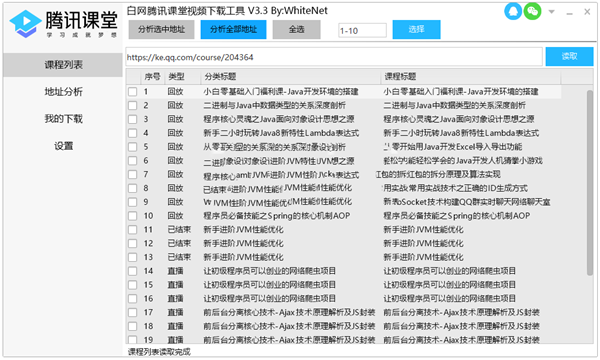Open the 地址分析 sidebar tab

pyautogui.click(x=63, y=92)
